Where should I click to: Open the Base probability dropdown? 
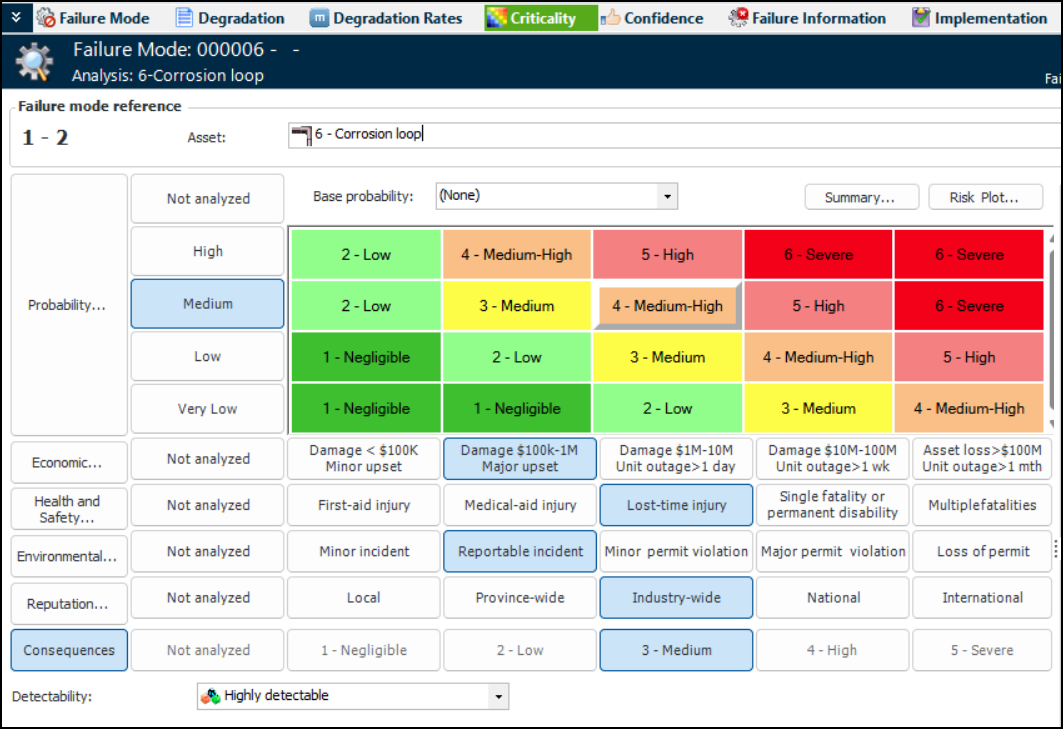[667, 196]
